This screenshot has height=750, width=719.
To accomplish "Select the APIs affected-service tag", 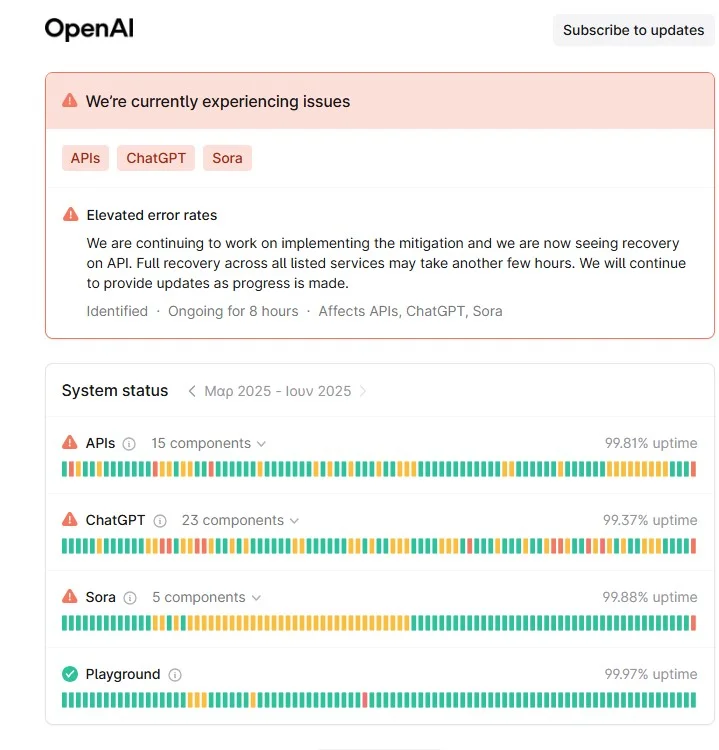I will [x=85, y=158].
